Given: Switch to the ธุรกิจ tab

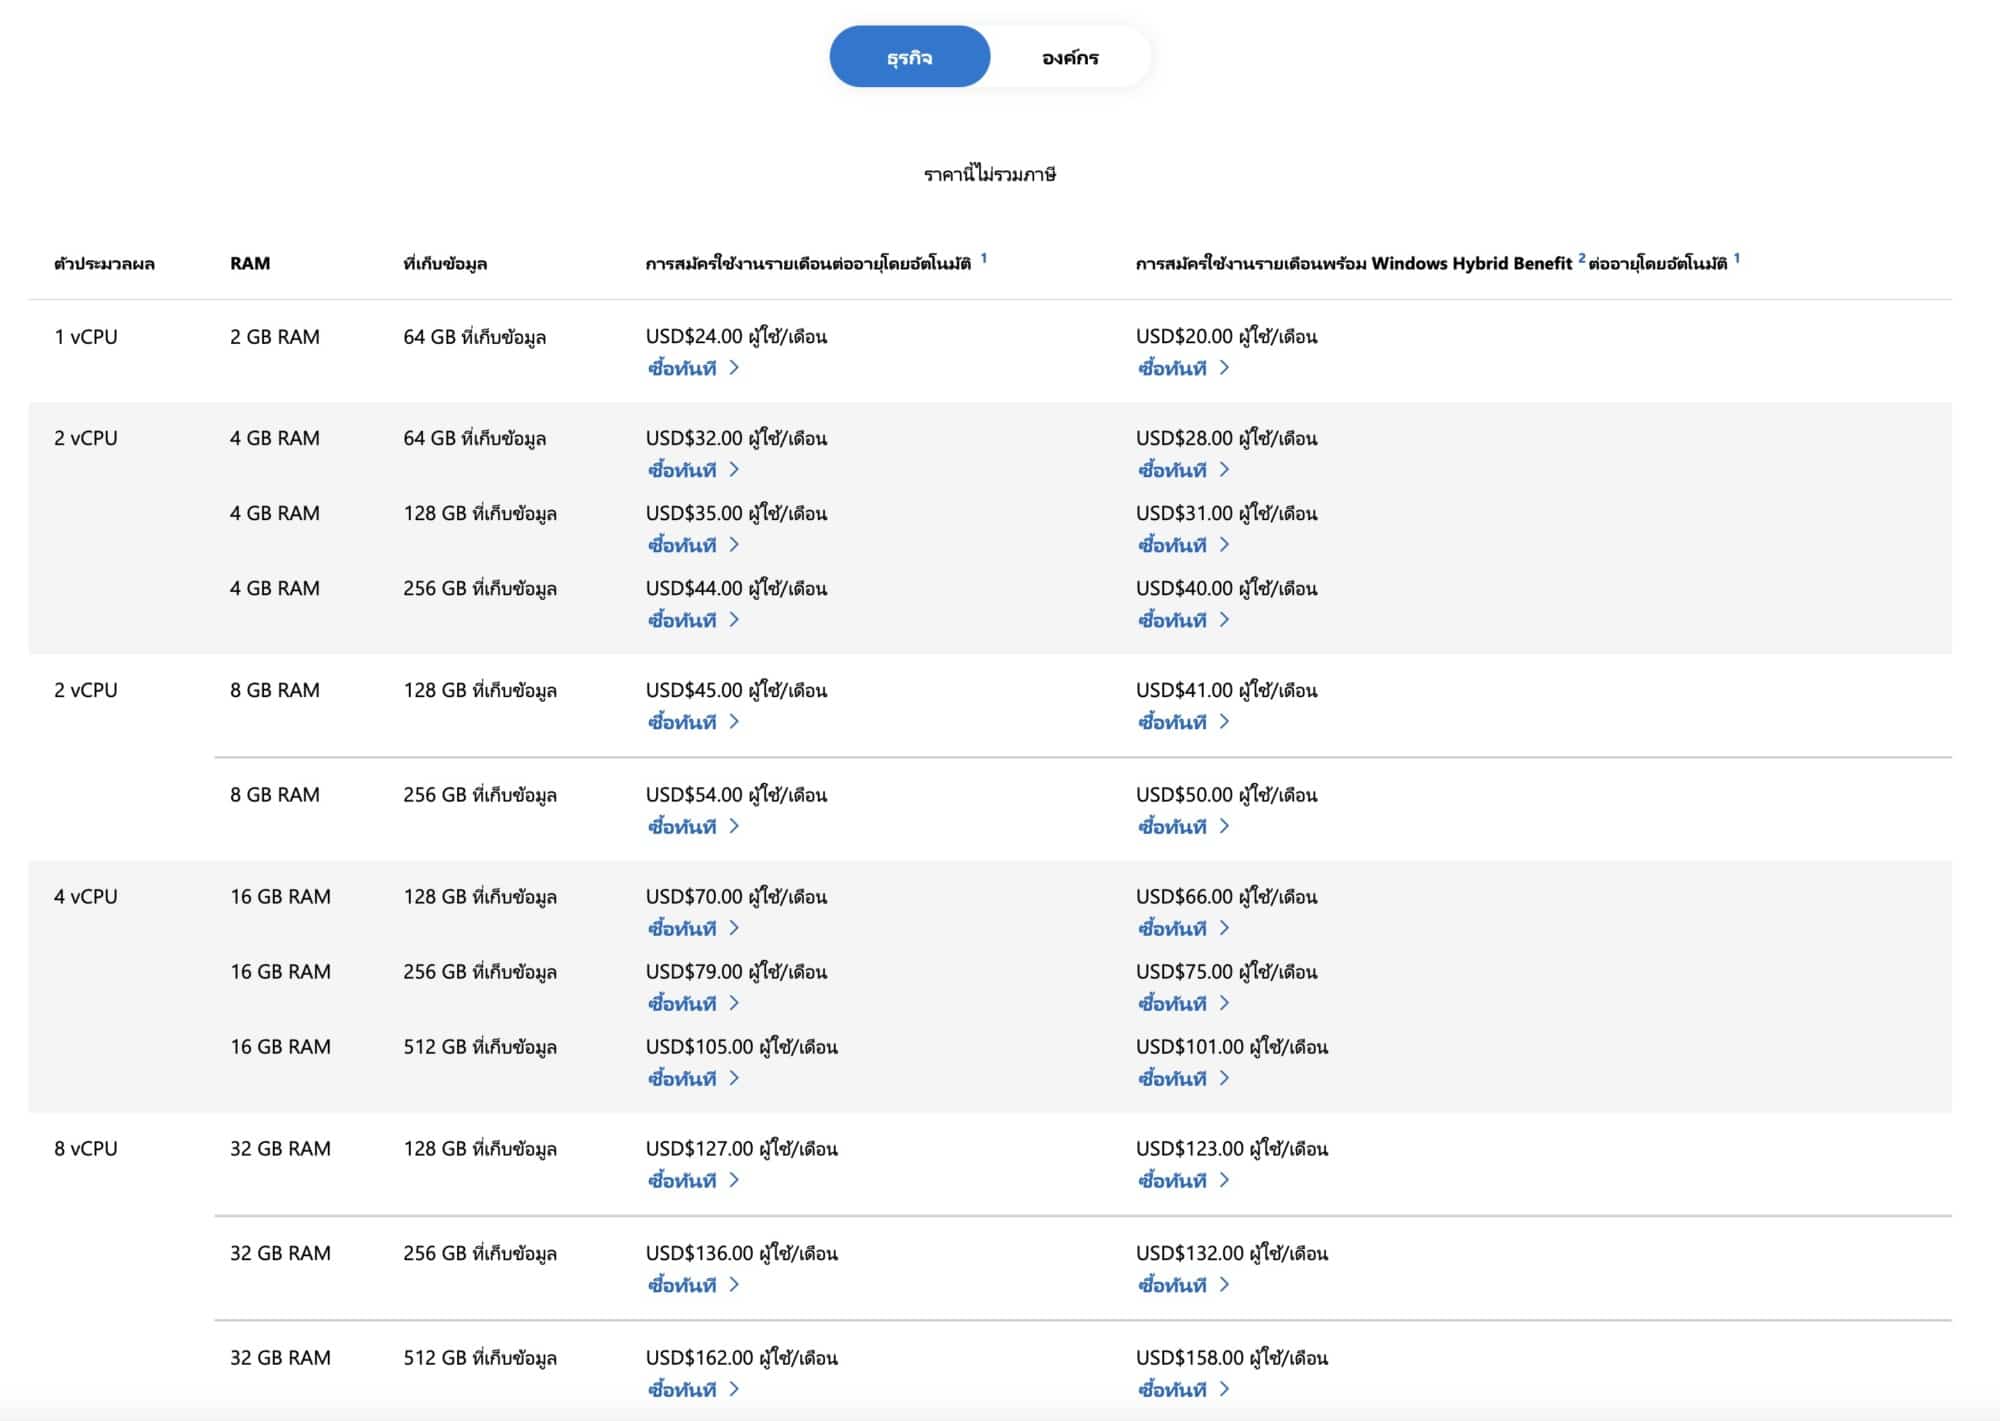Looking at the screenshot, I should 909,57.
